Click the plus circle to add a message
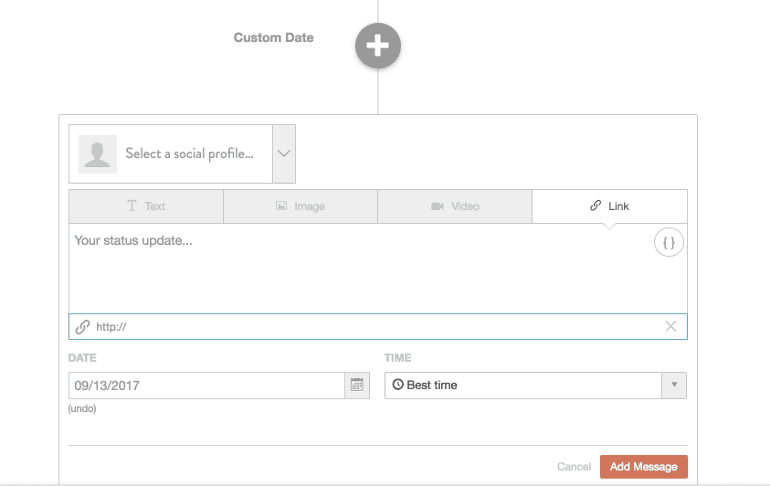Image resolution: width=770 pixels, height=486 pixels. (378, 45)
